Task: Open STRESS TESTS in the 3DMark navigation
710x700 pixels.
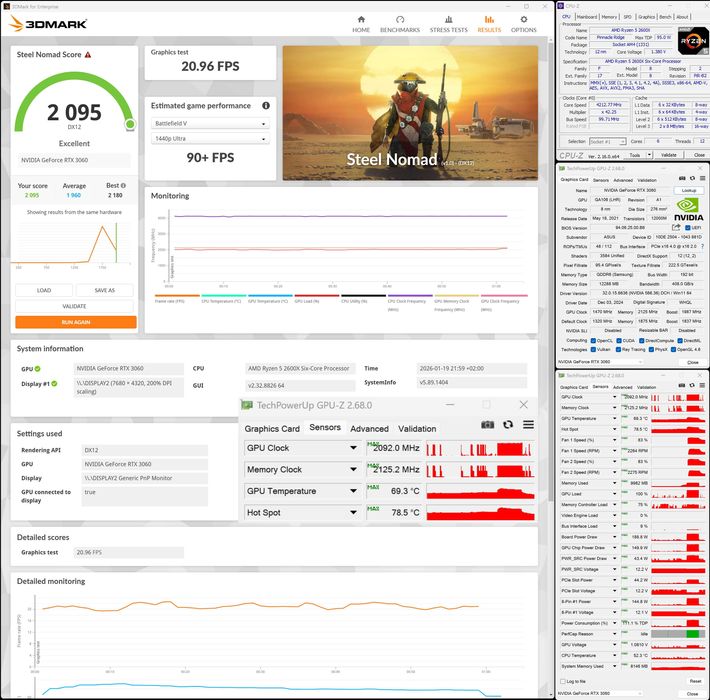Action: [449, 24]
